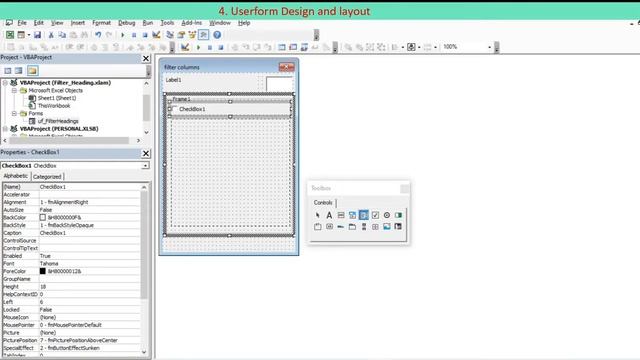Choose the SpinButton control in Toolbox
Image resolution: width=640 pixels, height=360 pixels.
(x=376, y=227)
